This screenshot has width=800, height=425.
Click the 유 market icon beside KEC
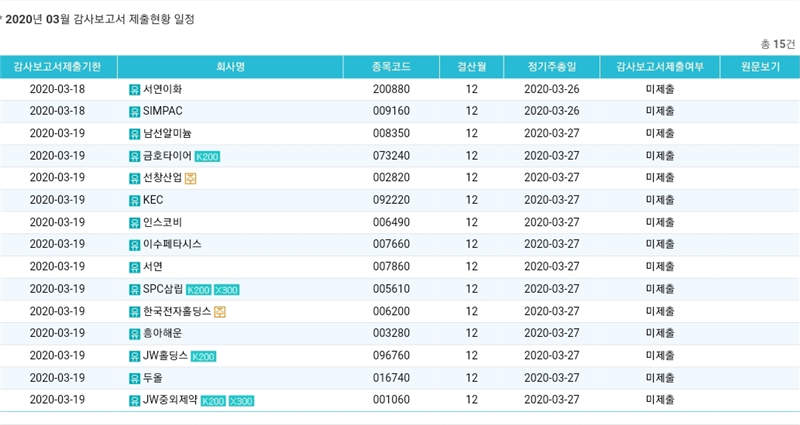[x=134, y=201]
